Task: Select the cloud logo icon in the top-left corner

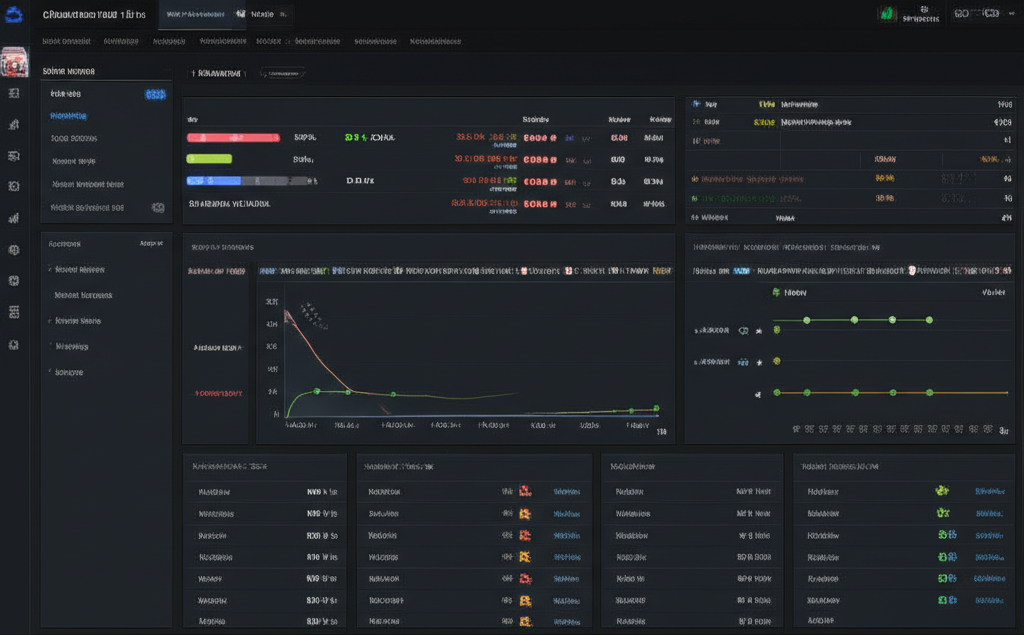Action: tap(14, 14)
